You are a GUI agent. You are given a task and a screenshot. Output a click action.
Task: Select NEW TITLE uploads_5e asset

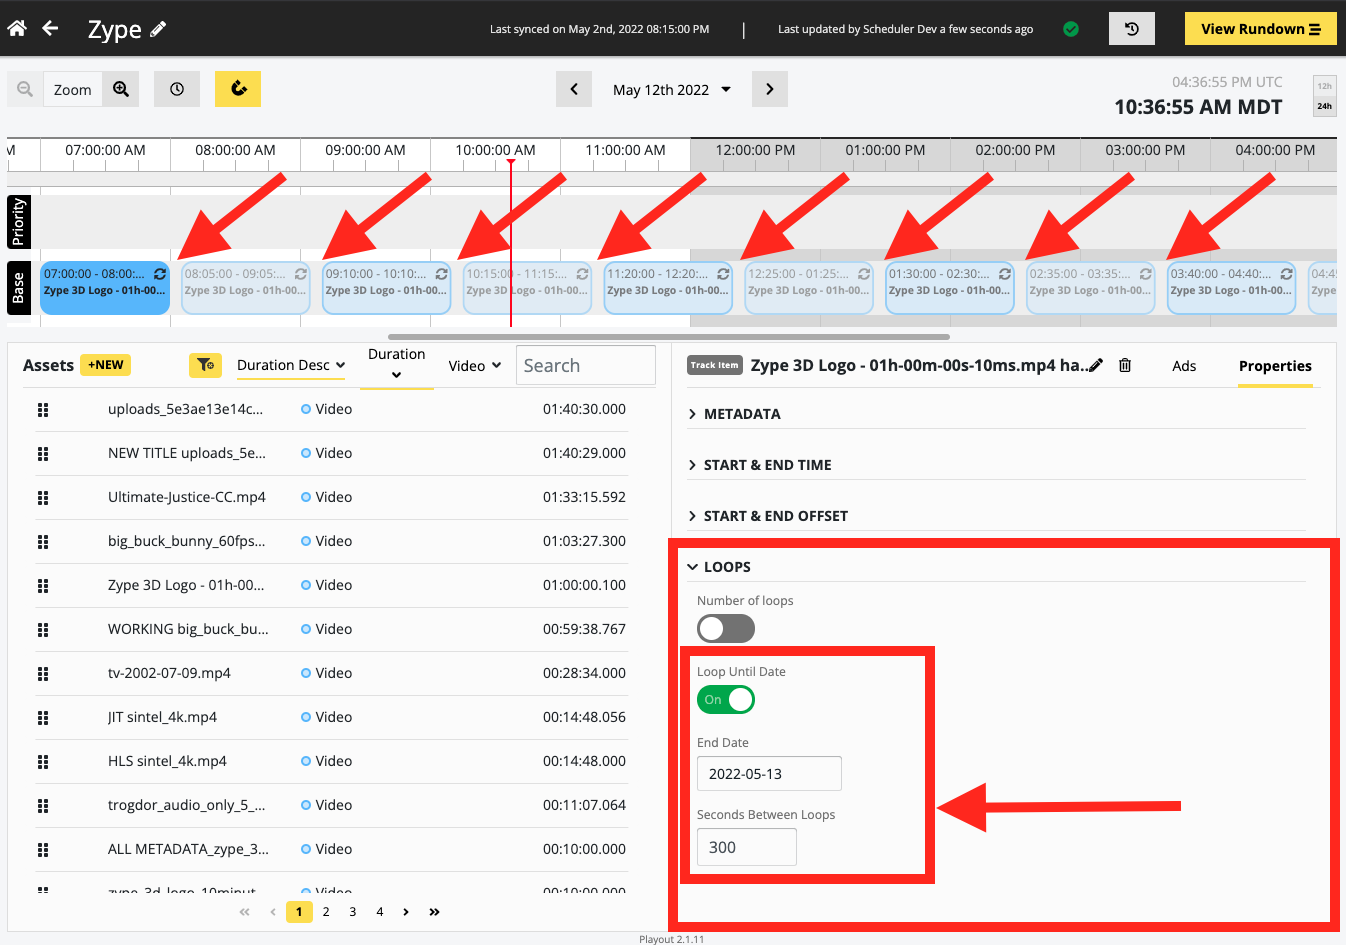pyautogui.click(x=331, y=453)
